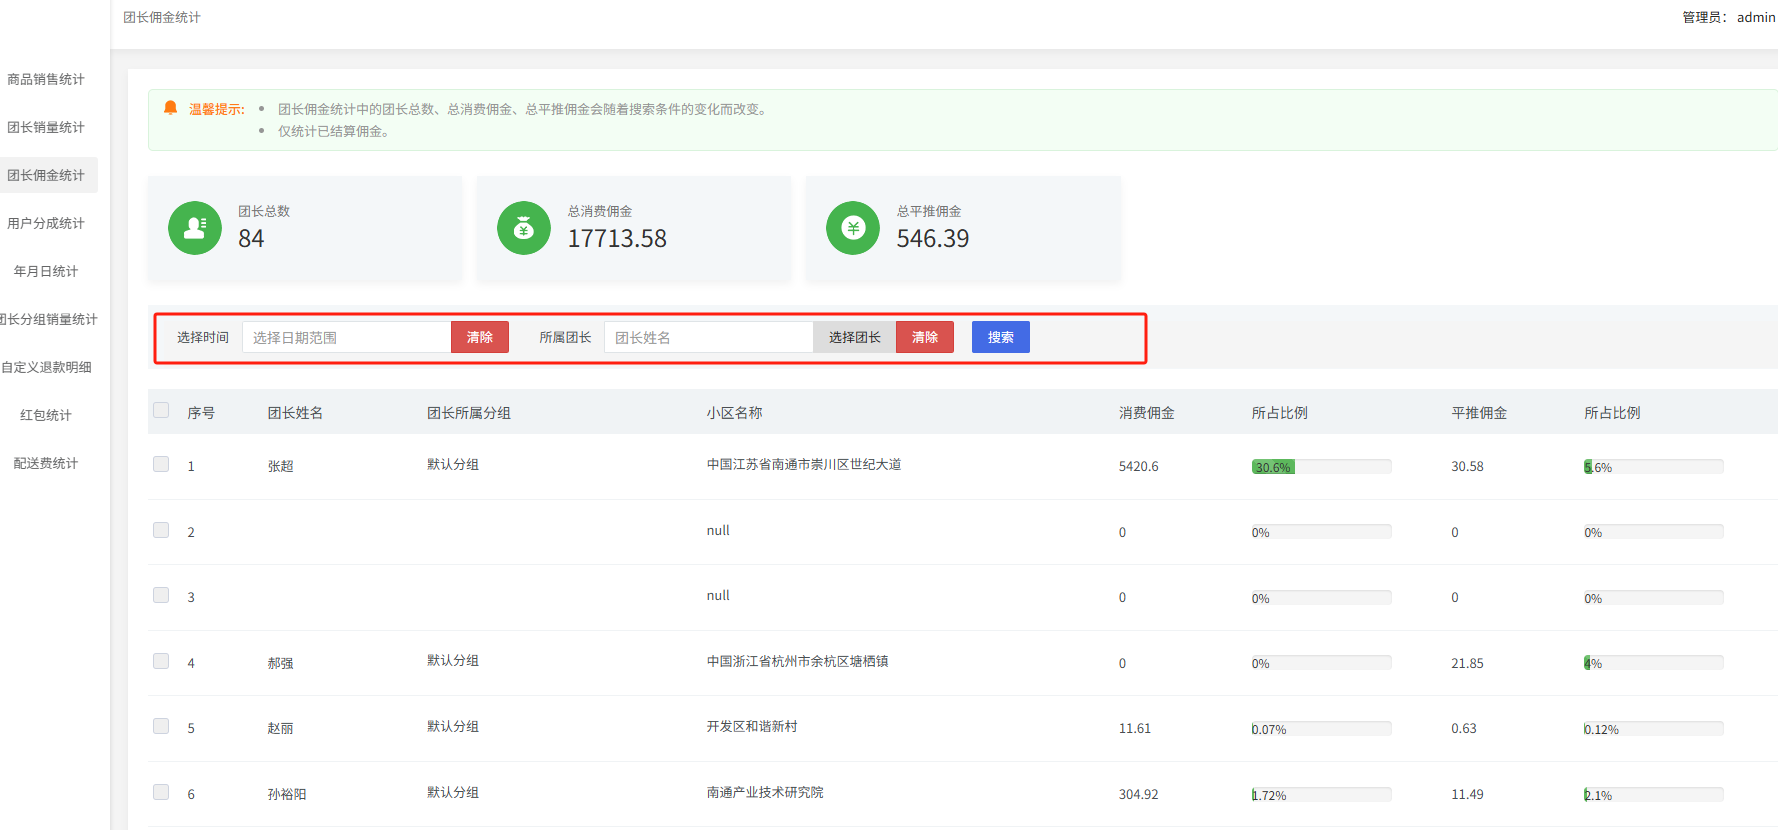This screenshot has width=1778, height=830.
Task: Tick the checkbox for row 6 孙裕阳
Action: pos(161,792)
